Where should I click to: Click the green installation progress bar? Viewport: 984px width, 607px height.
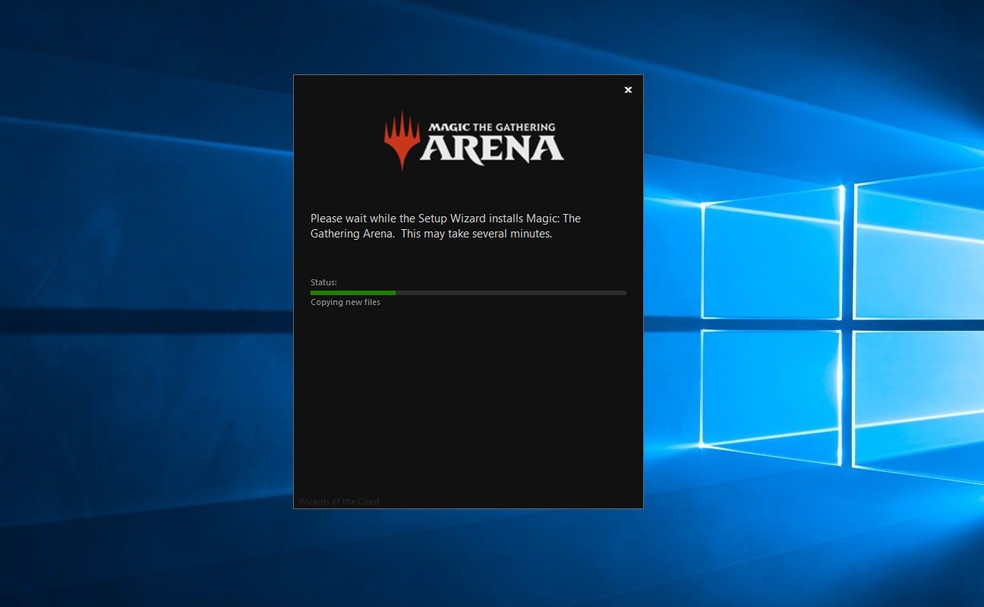pos(468,293)
